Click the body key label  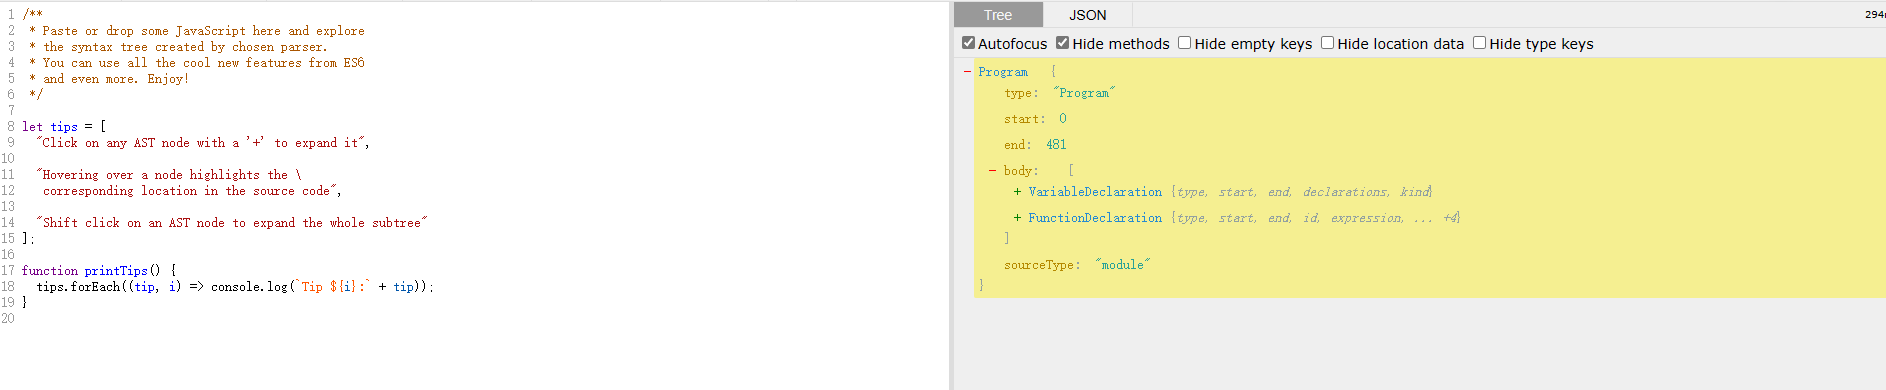pyautogui.click(x=1019, y=171)
